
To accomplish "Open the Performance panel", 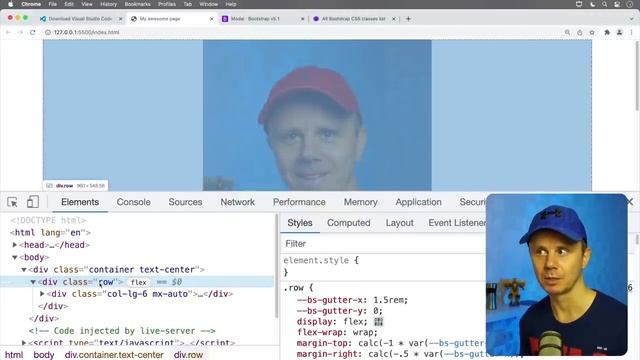I will [x=299, y=202].
